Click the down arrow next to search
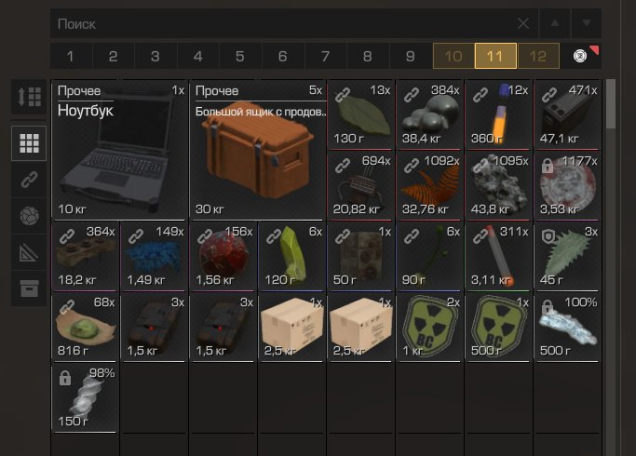Viewport: 636px width, 456px height. point(587,23)
